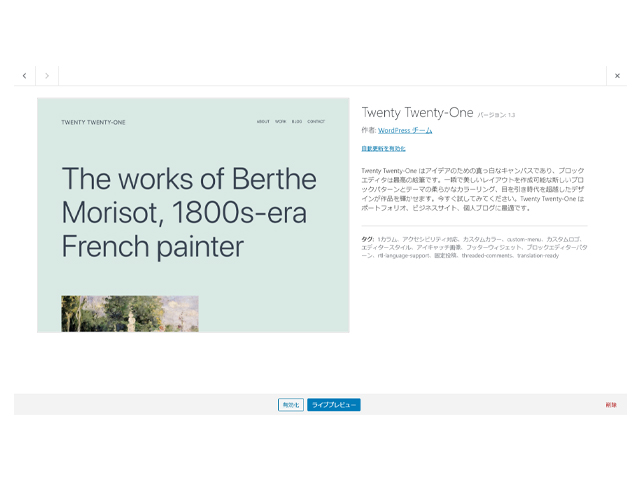
Task: Click the タグ tags list text
Action: (x=473, y=247)
